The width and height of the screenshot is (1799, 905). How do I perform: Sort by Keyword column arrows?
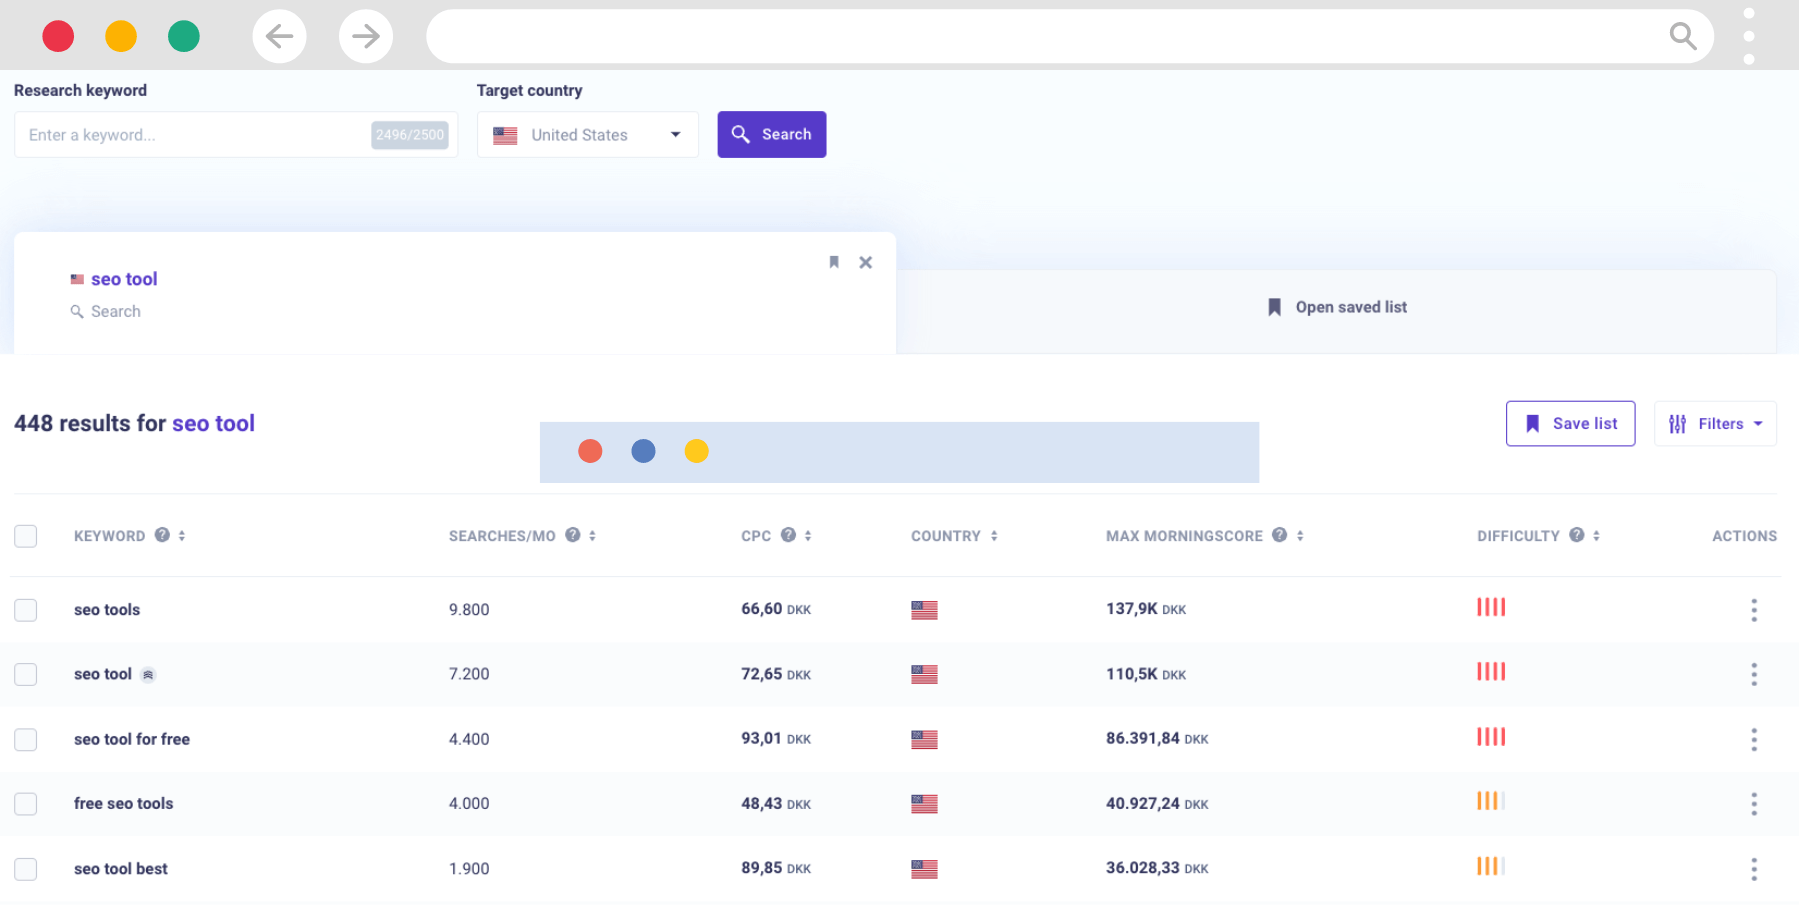click(x=182, y=536)
